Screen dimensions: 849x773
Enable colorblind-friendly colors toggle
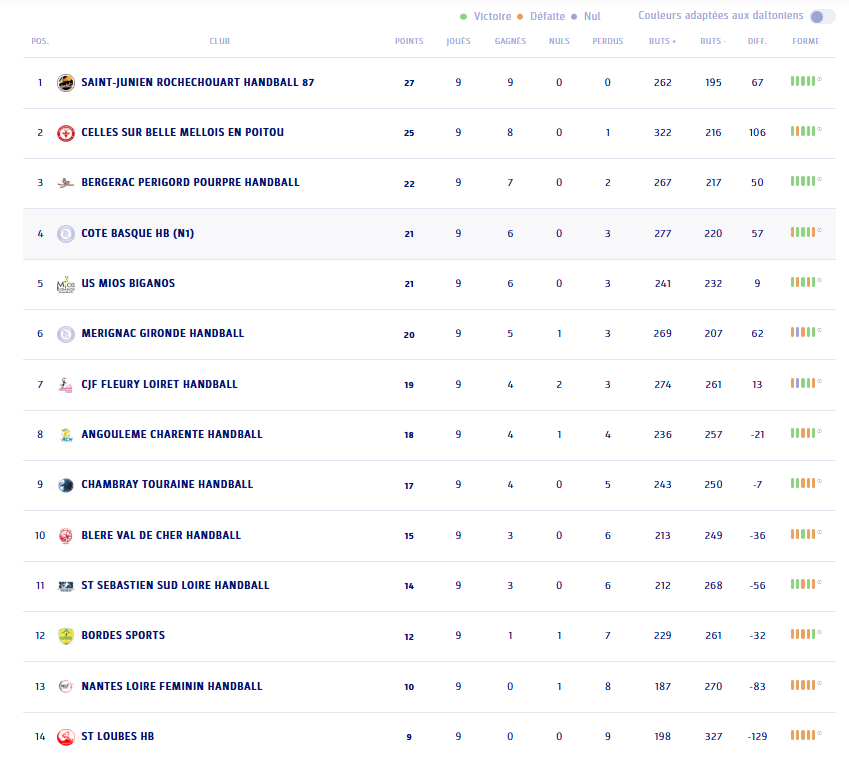coord(822,17)
